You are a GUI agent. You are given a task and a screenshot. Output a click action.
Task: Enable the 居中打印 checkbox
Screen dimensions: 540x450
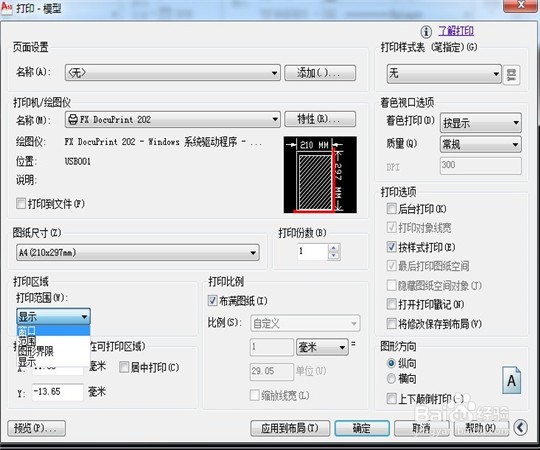coord(124,367)
